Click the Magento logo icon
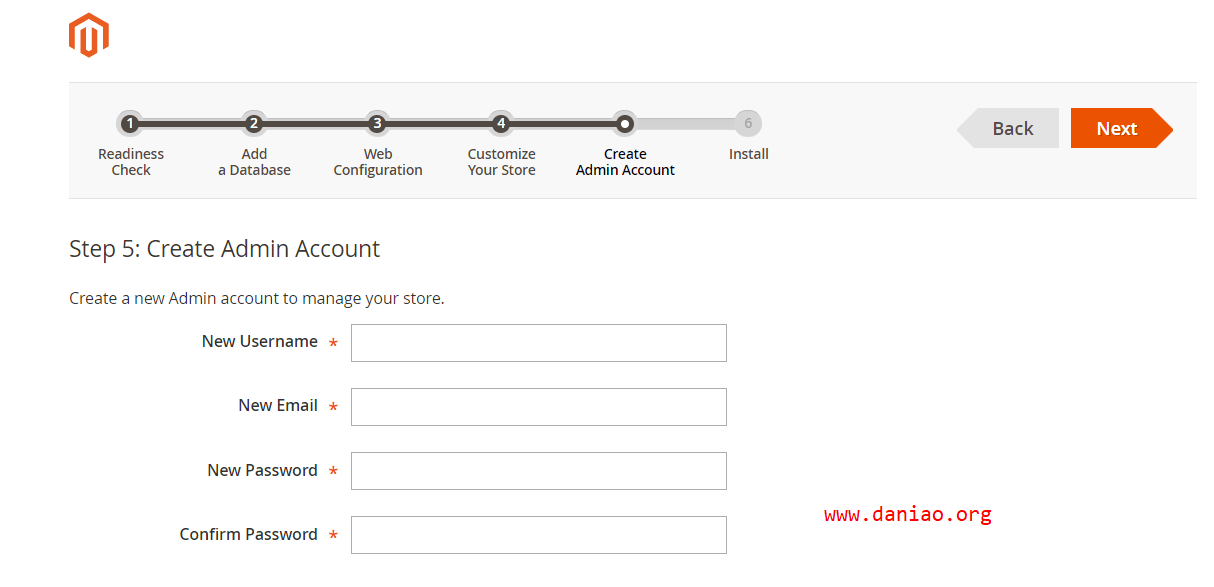1214x587 pixels. (x=88, y=36)
